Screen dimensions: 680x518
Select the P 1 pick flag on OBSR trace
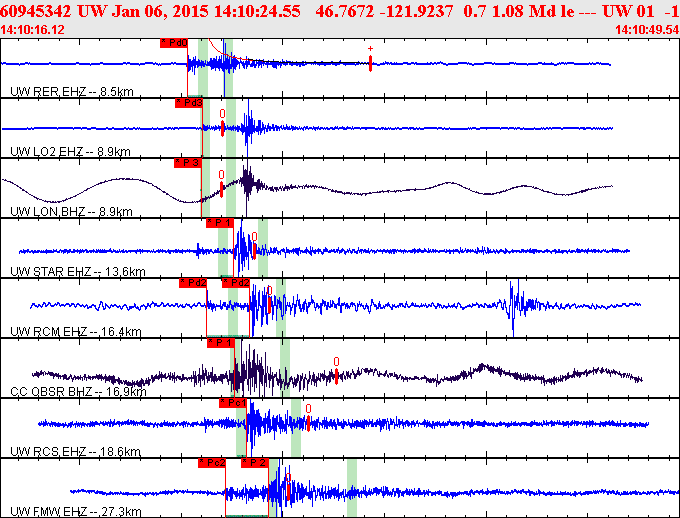click(x=221, y=343)
